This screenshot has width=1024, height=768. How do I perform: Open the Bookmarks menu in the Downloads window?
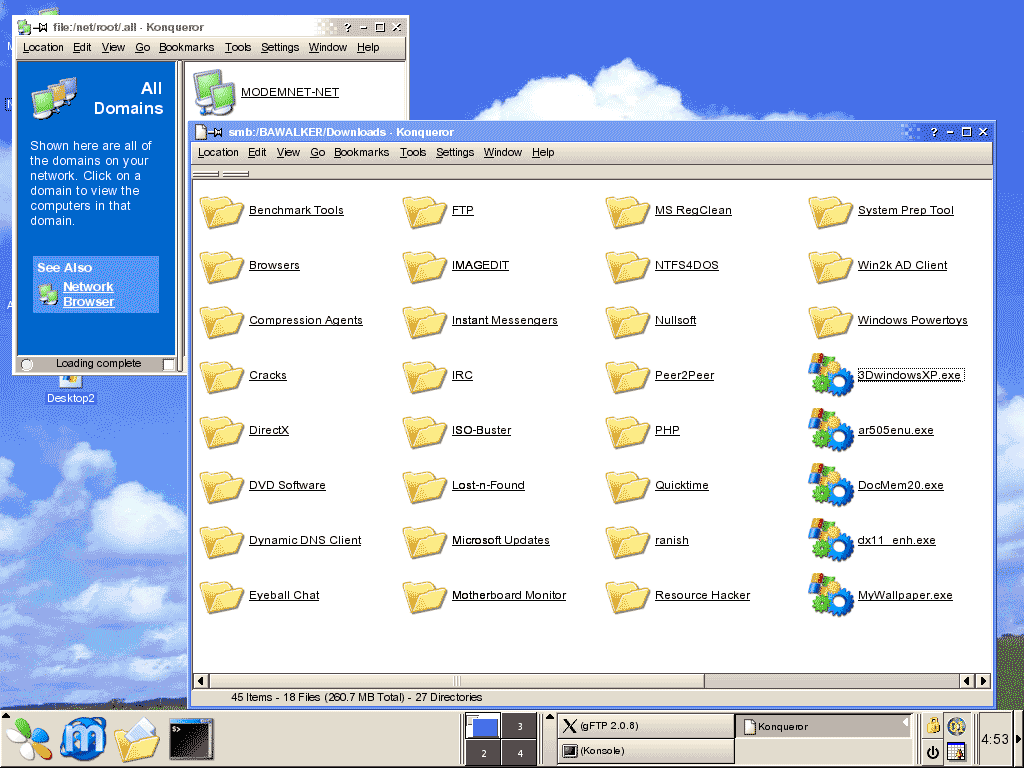point(361,153)
